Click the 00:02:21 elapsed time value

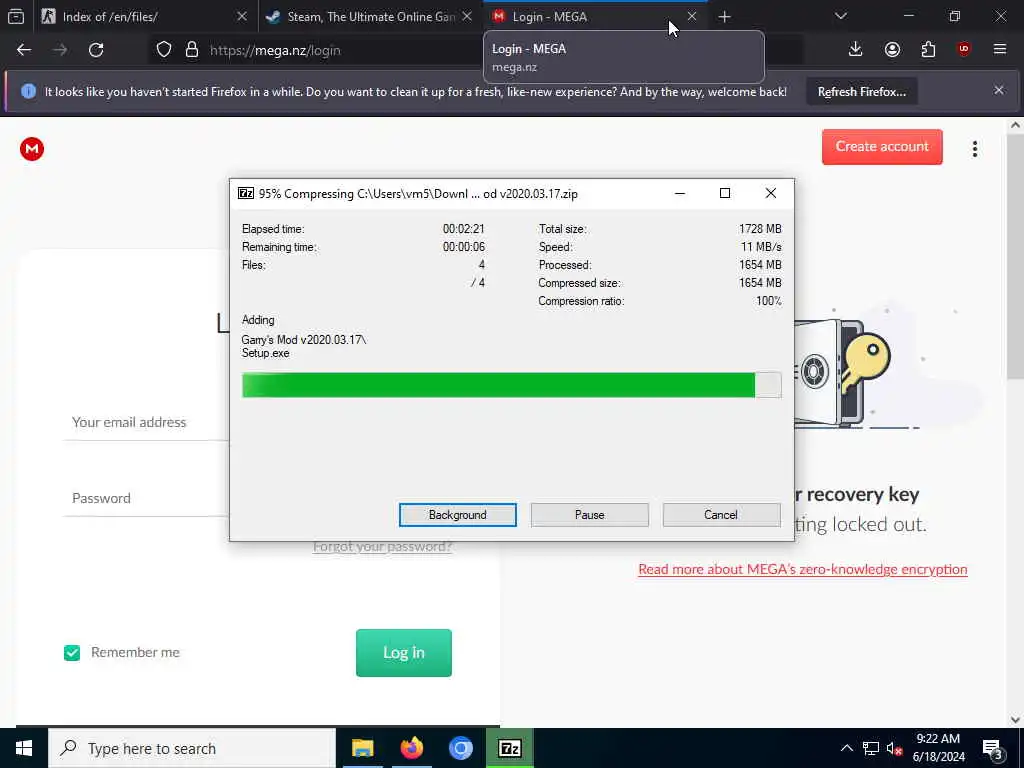[464, 229]
